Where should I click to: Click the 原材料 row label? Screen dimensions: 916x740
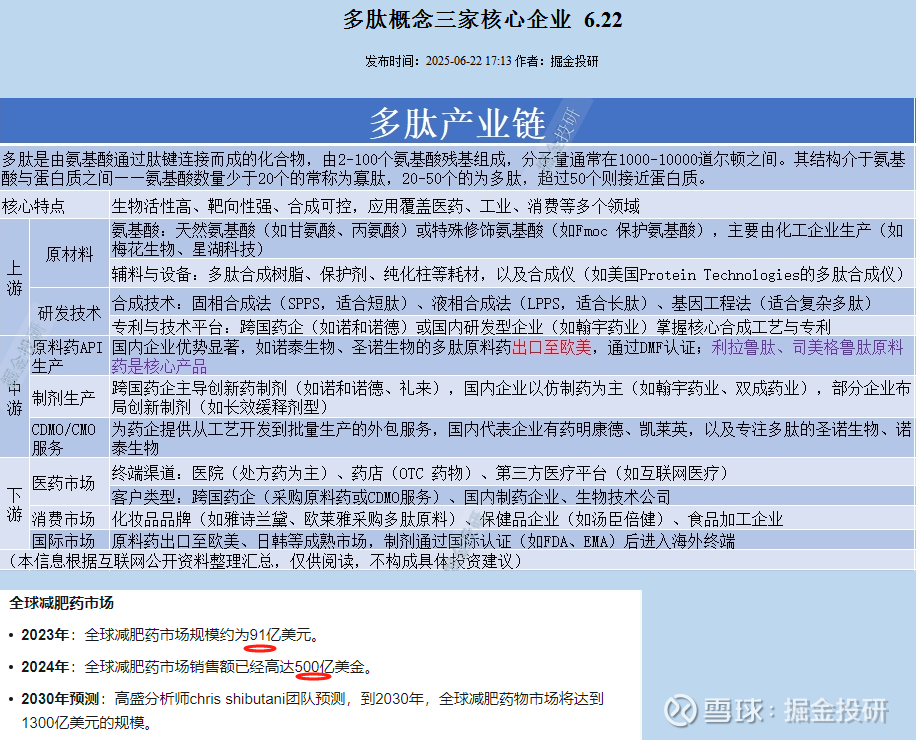pos(70,253)
